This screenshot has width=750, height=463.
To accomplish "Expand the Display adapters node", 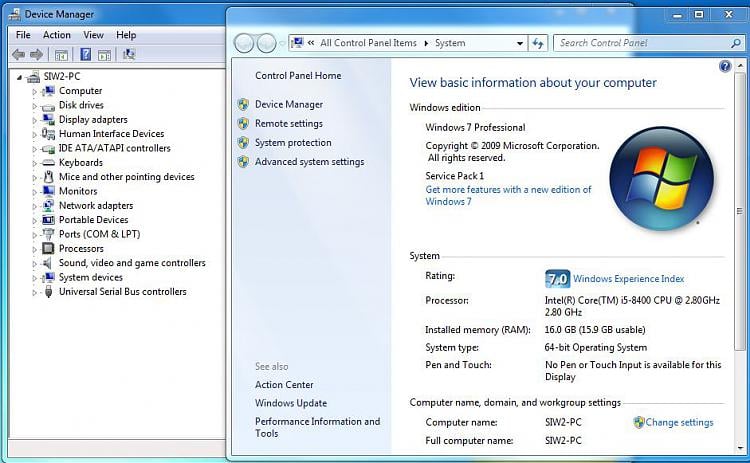I will point(34,120).
